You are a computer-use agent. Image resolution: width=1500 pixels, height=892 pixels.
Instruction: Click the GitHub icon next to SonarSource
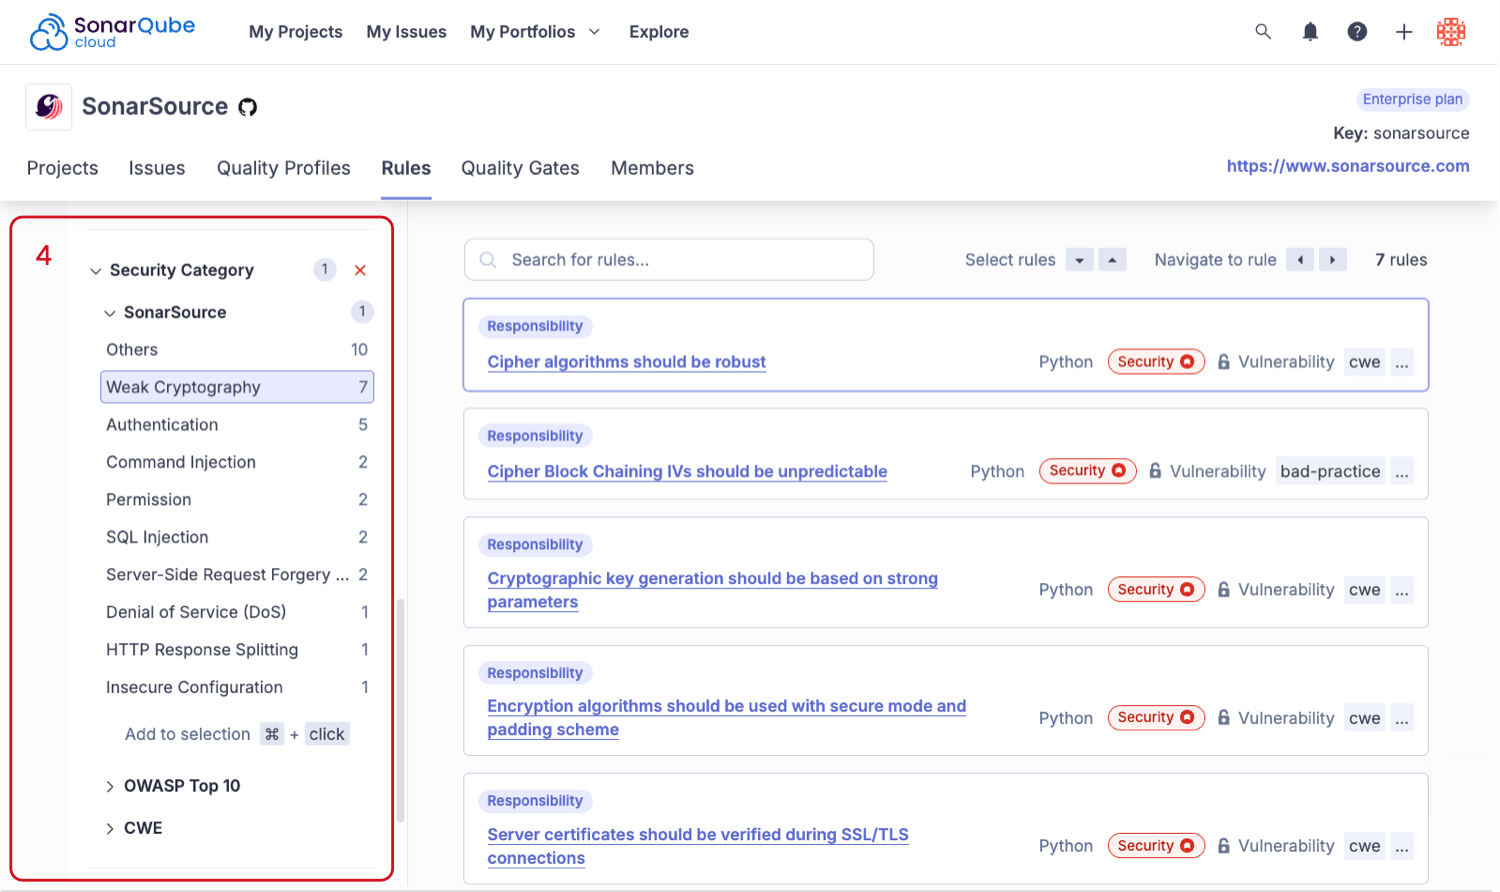coord(248,107)
